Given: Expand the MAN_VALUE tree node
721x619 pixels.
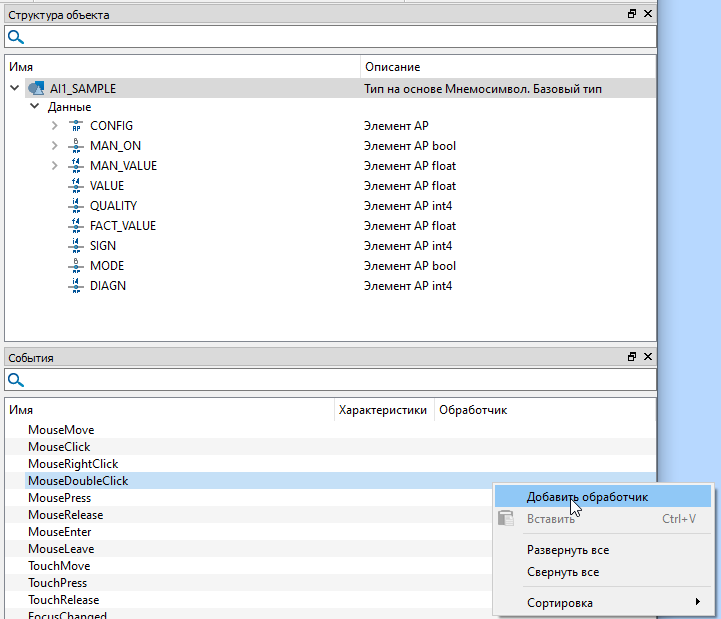Looking at the screenshot, I should tap(54, 166).
